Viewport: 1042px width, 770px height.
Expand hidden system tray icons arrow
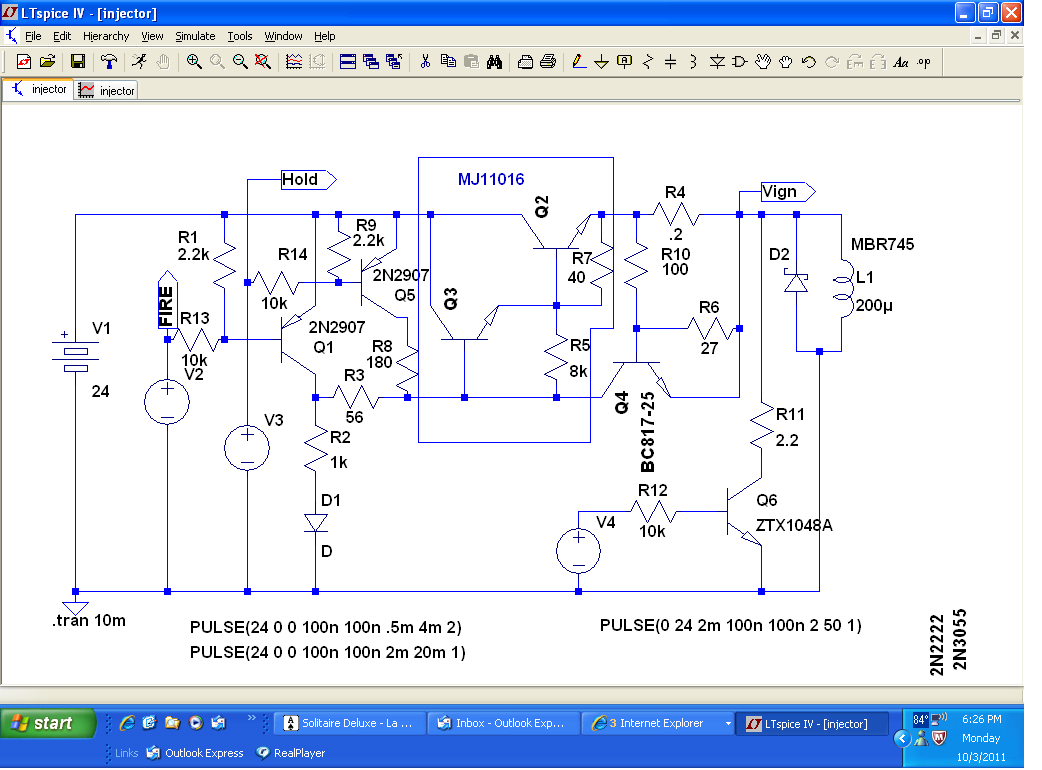pyautogui.click(x=902, y=738)
